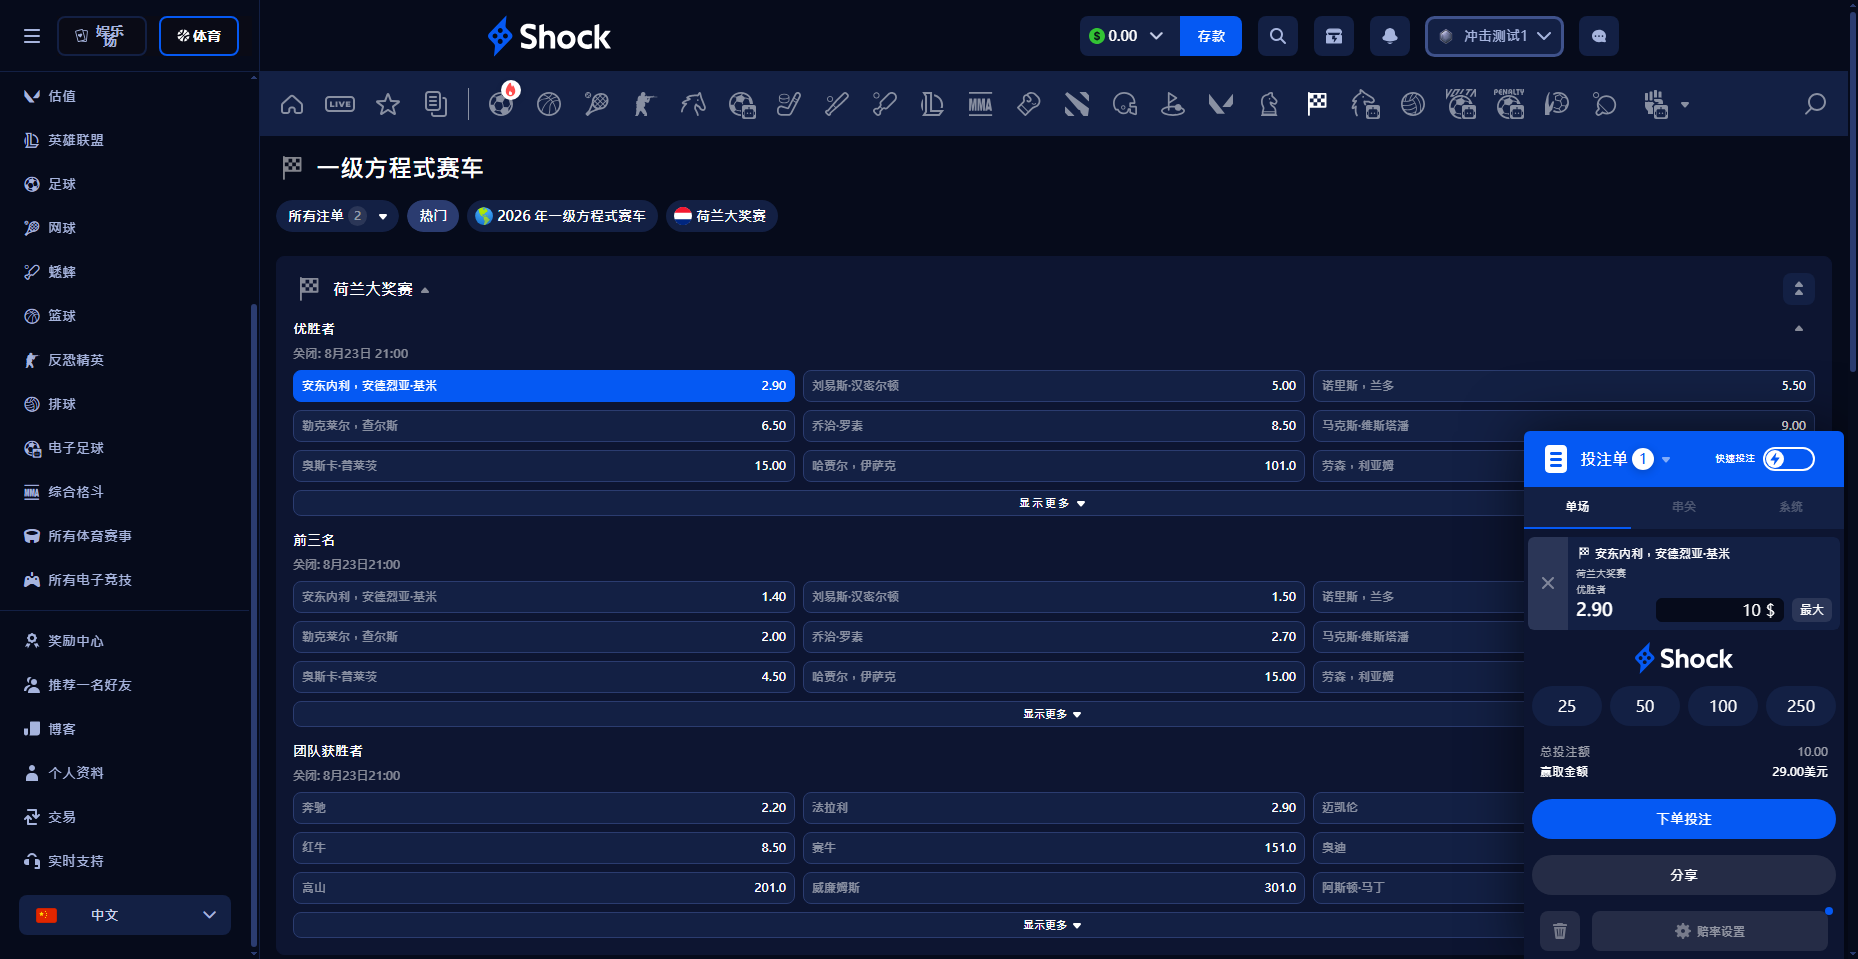Delete bets with the trash icon
This screenshot has height=959, width=1858.
tap(1560, 931)
